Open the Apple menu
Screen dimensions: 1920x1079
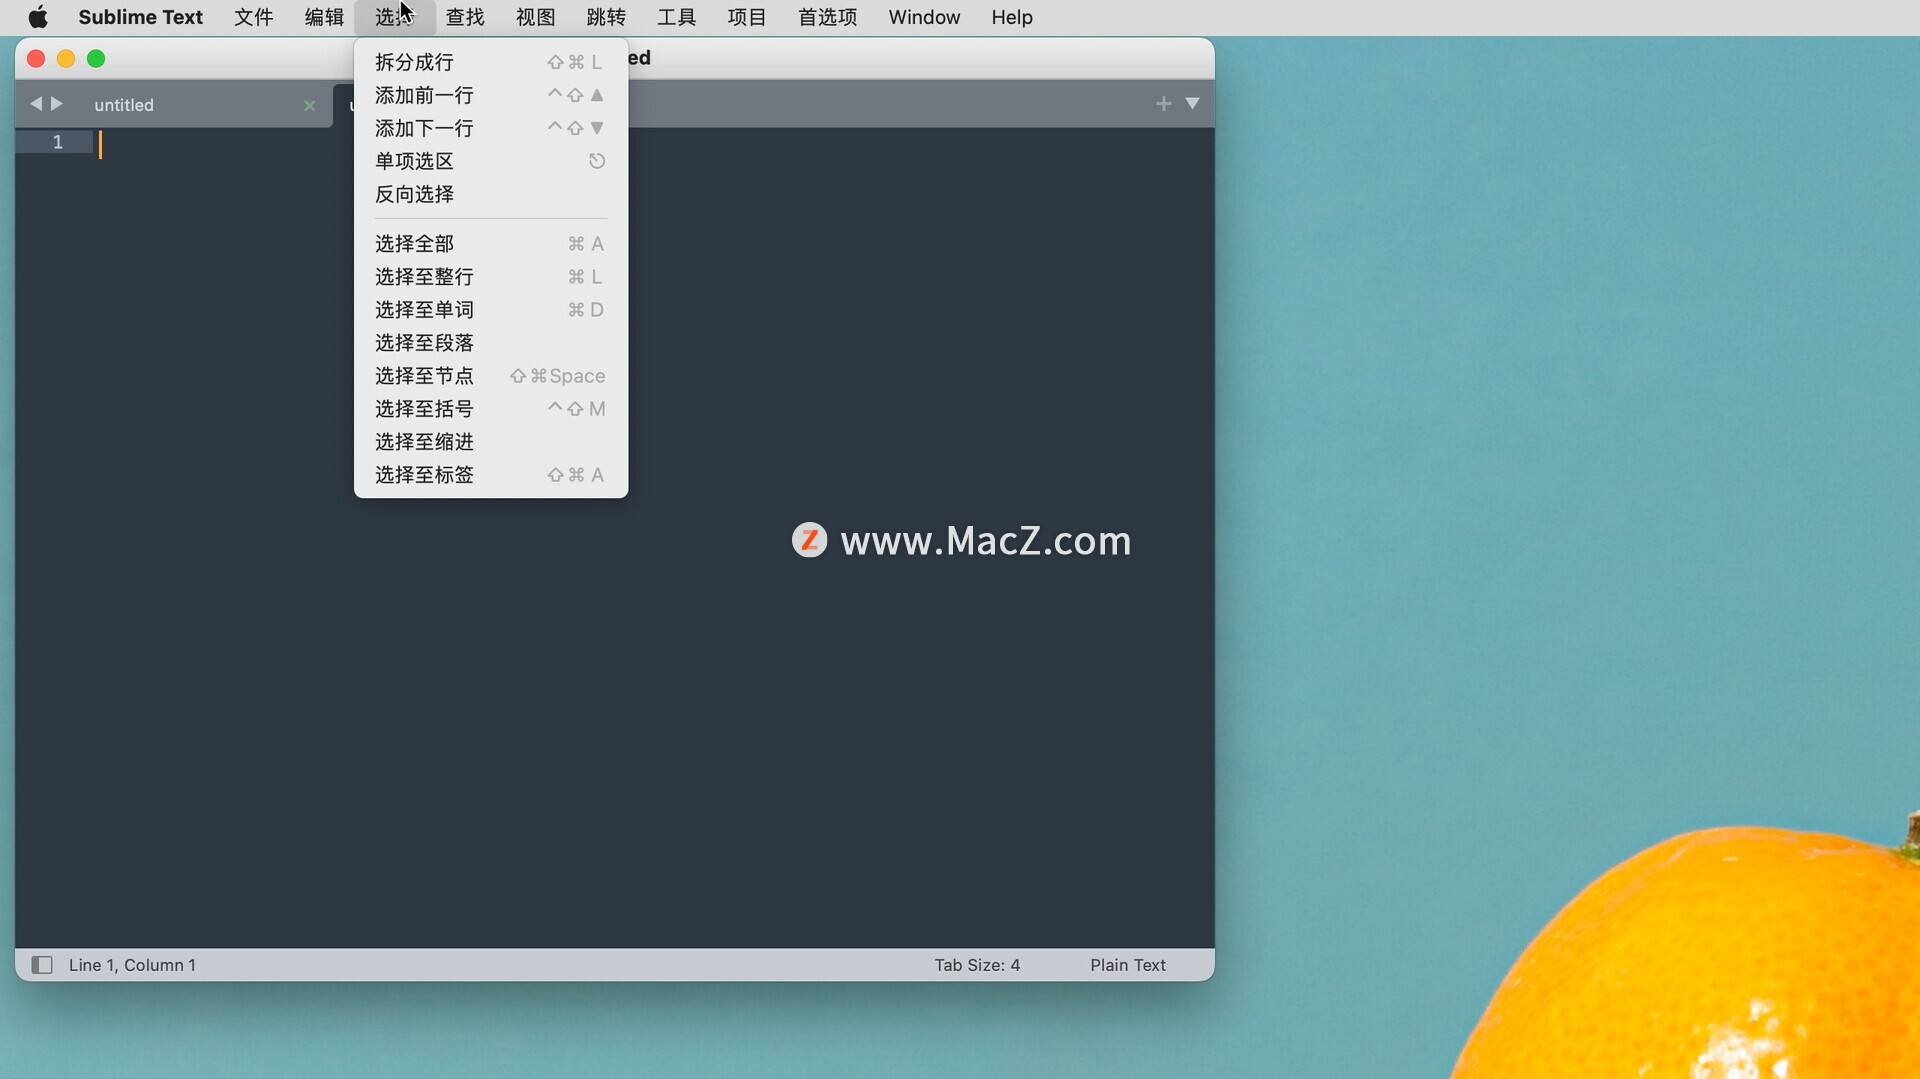[38, 17]
